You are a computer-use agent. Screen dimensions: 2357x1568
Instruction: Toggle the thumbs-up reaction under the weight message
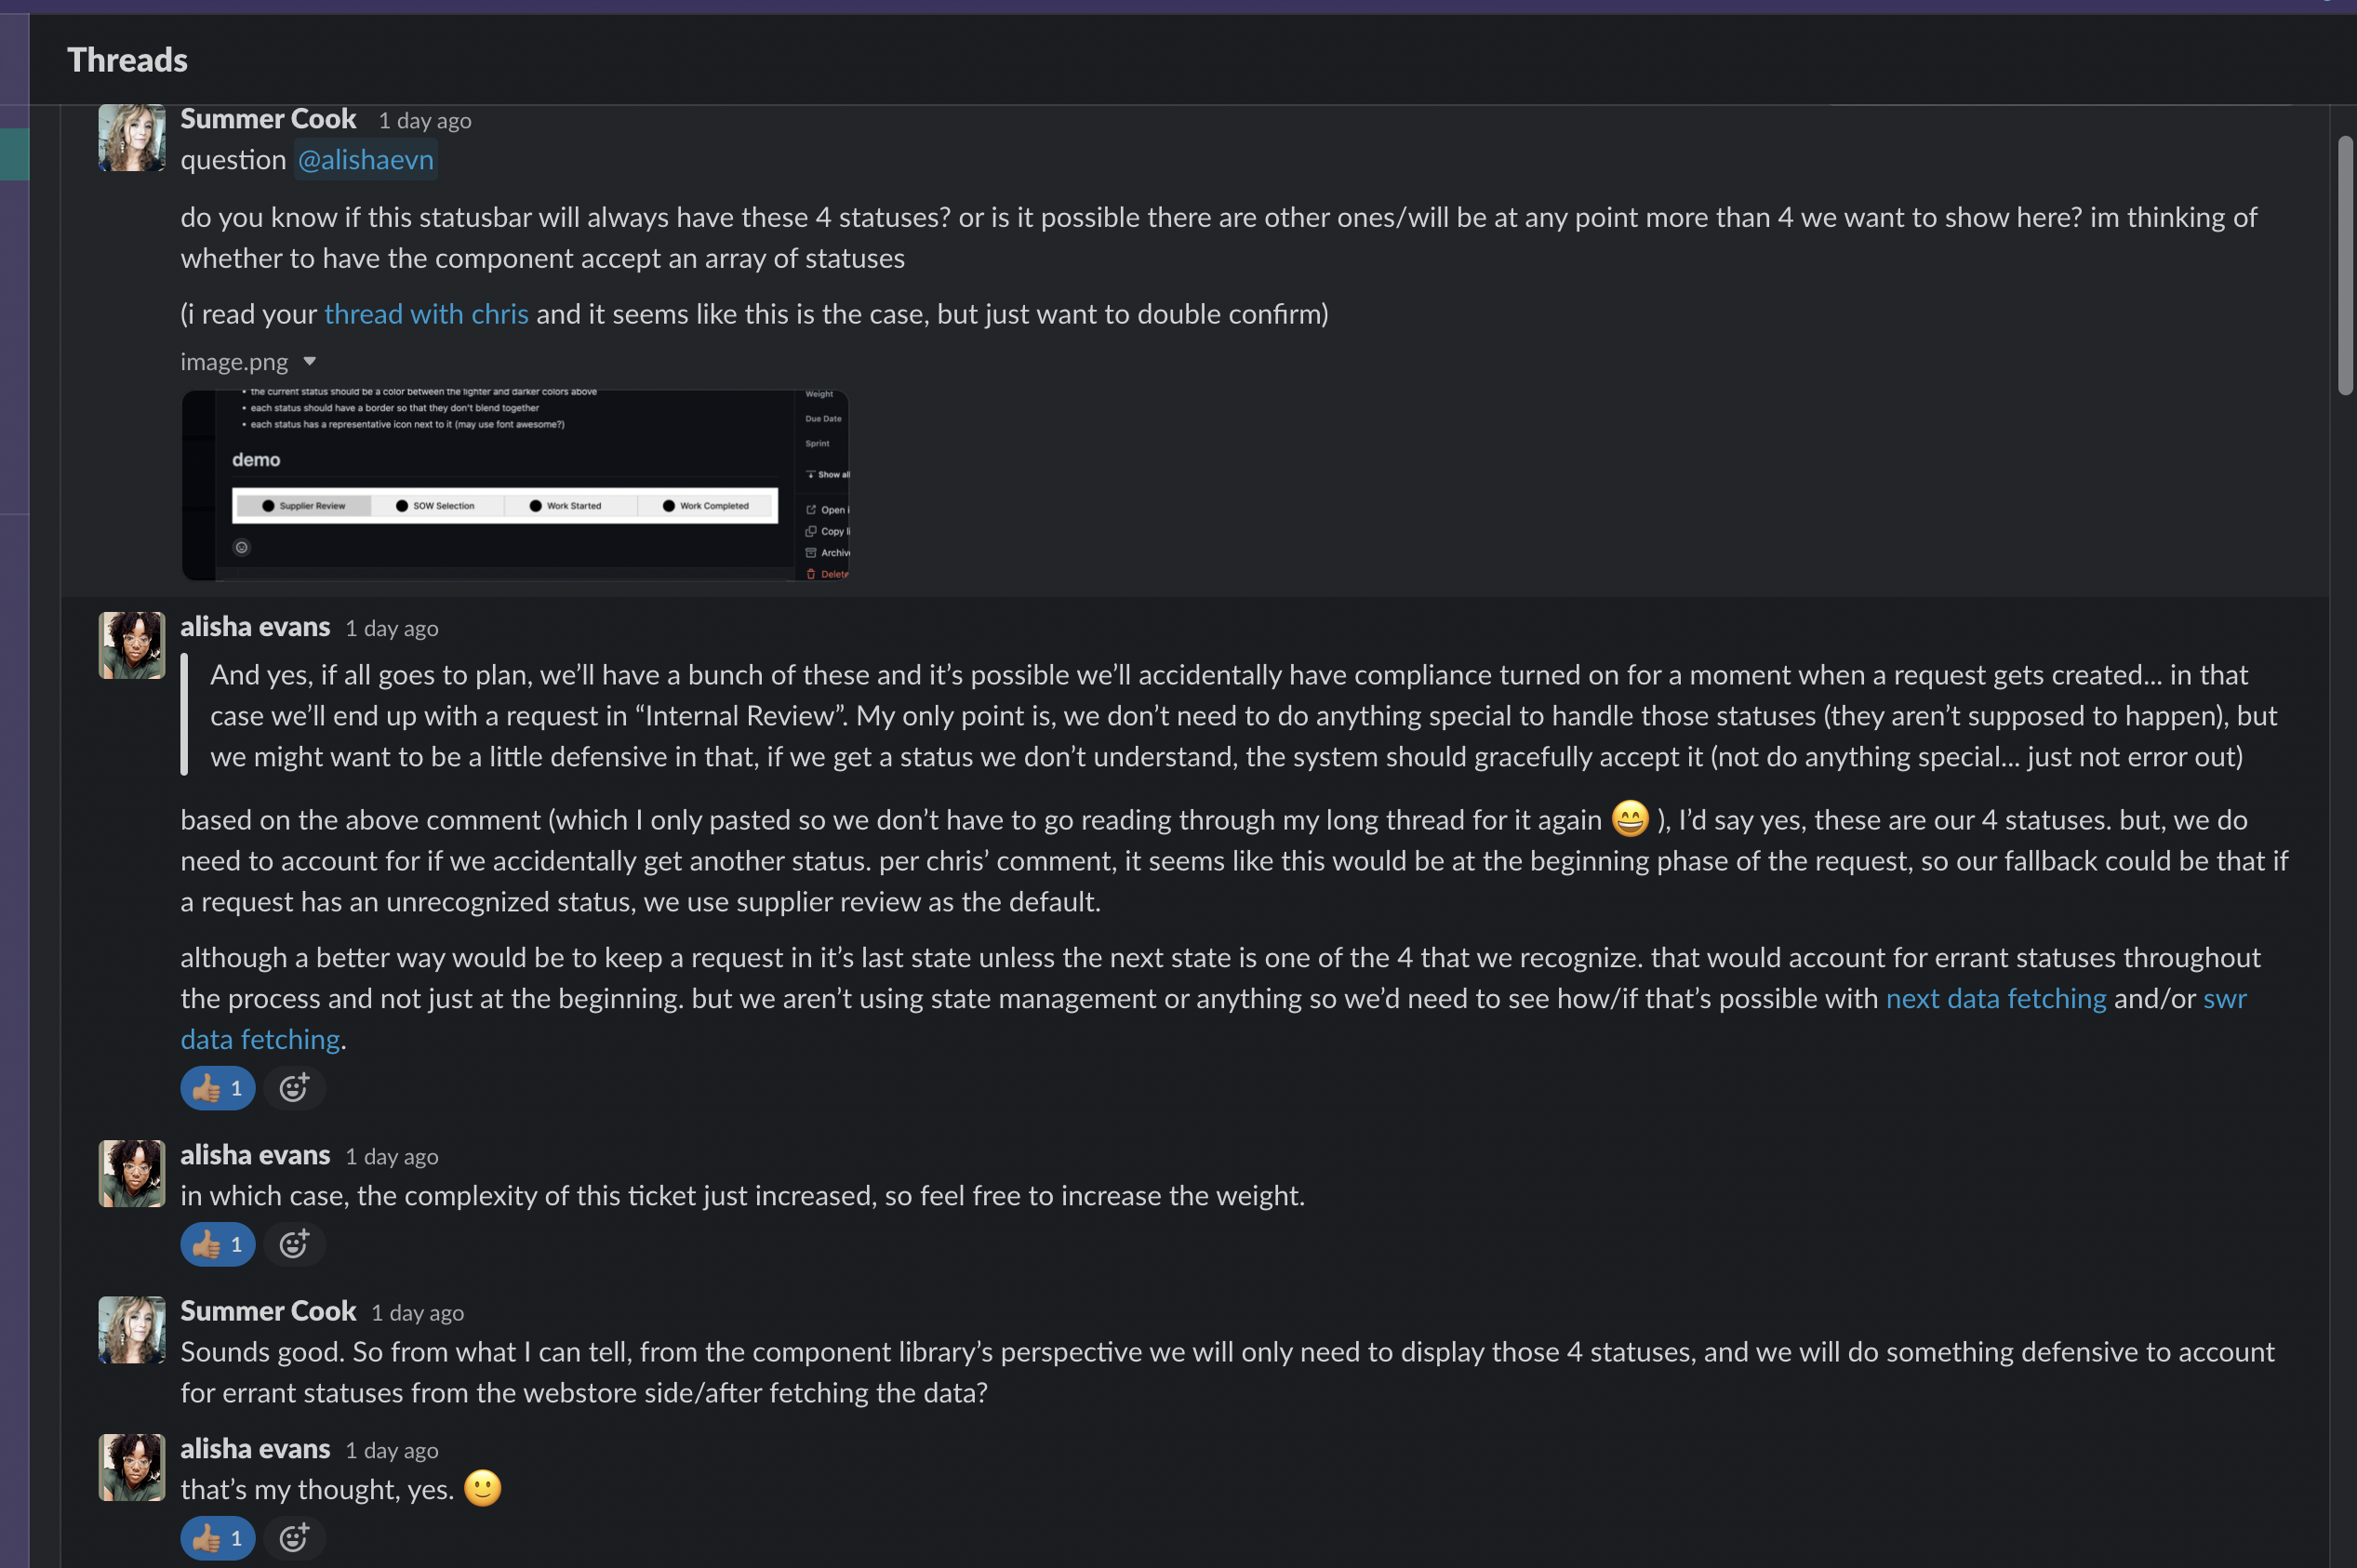click(217, 1244)
